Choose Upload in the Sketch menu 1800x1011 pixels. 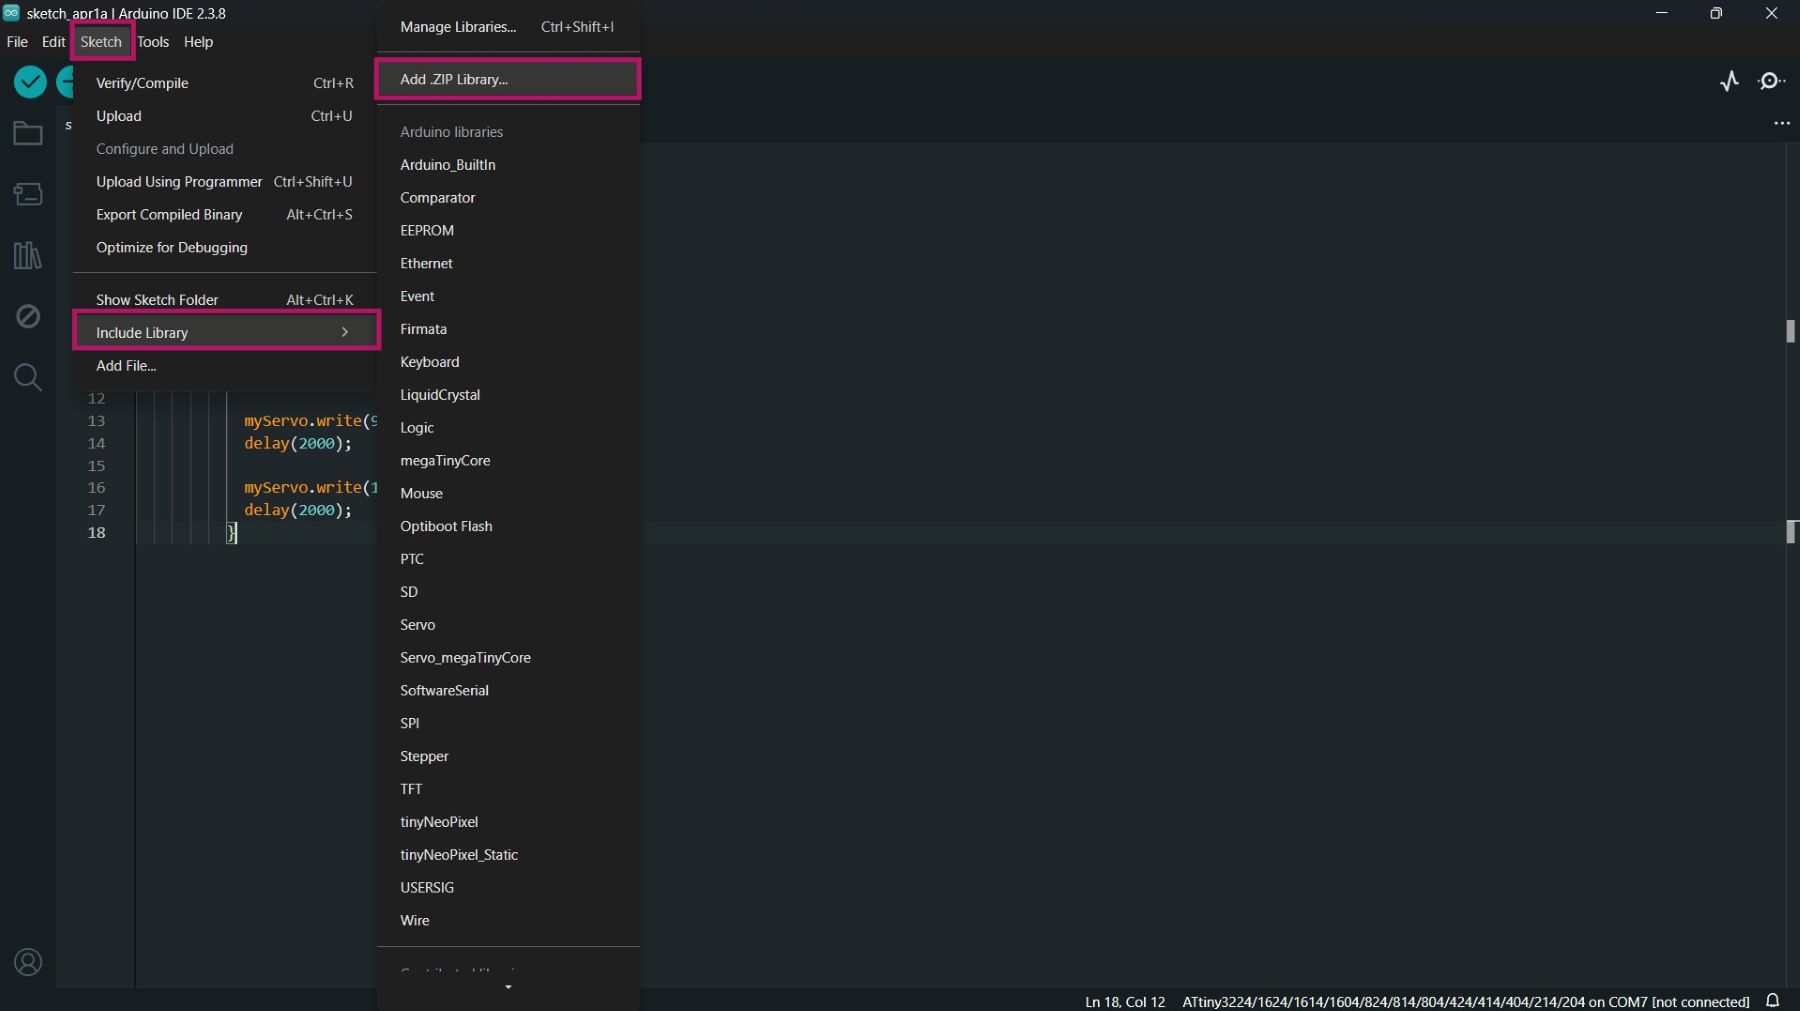[225, 116]
